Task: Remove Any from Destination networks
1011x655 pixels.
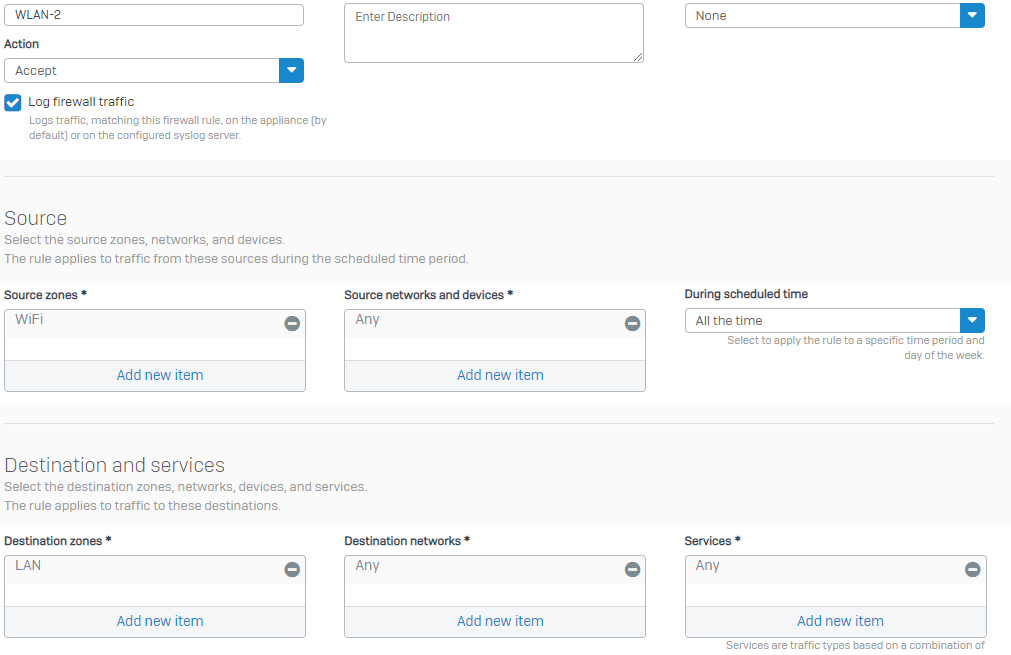Action: pyautogui.click(x=632, y=569)
